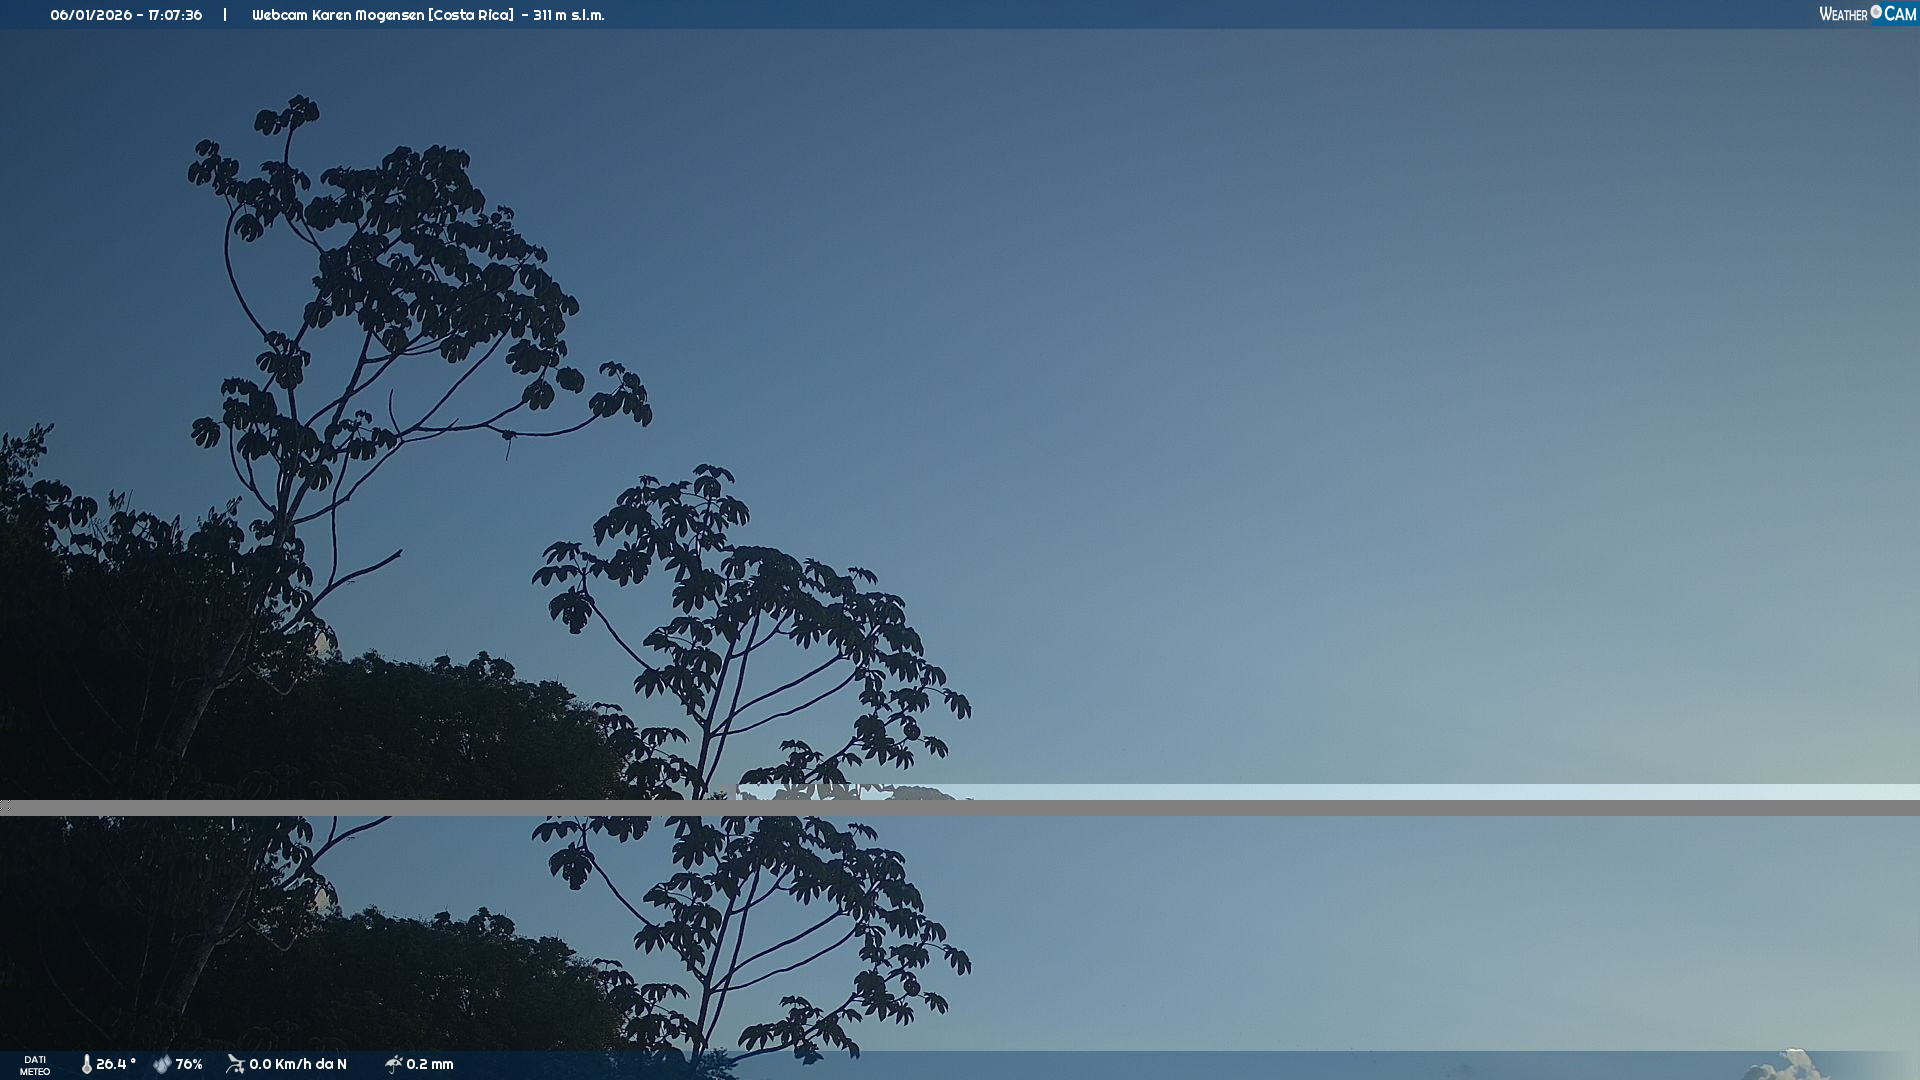
Task: Click the 0.2 mm rainfall reading
Action: 430,1064
